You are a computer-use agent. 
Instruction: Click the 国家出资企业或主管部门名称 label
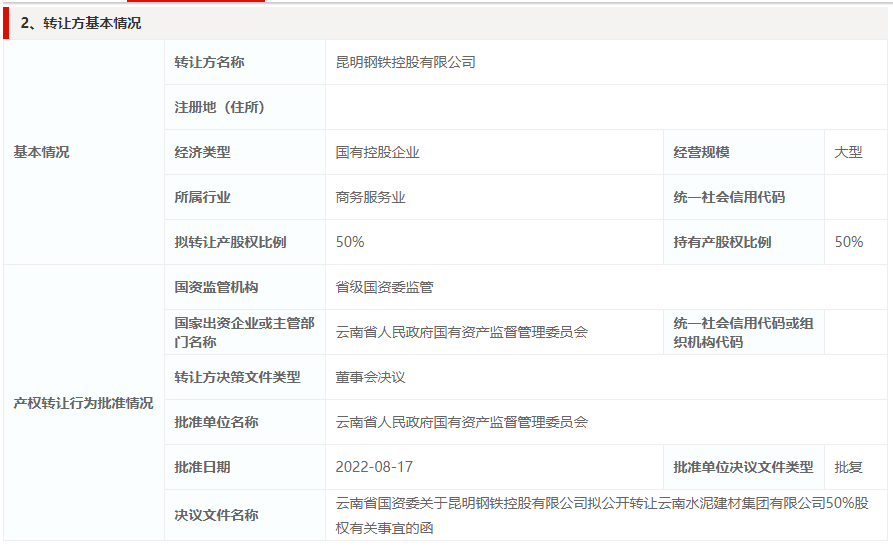(244, 332)
